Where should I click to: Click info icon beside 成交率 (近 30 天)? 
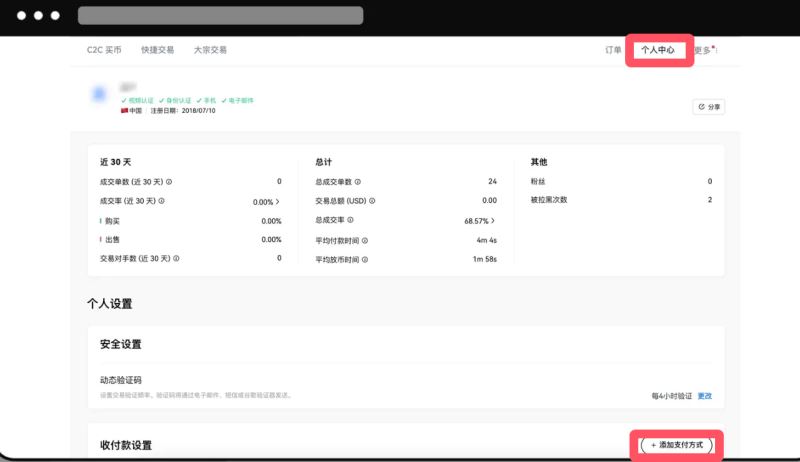tap(162, 201)
